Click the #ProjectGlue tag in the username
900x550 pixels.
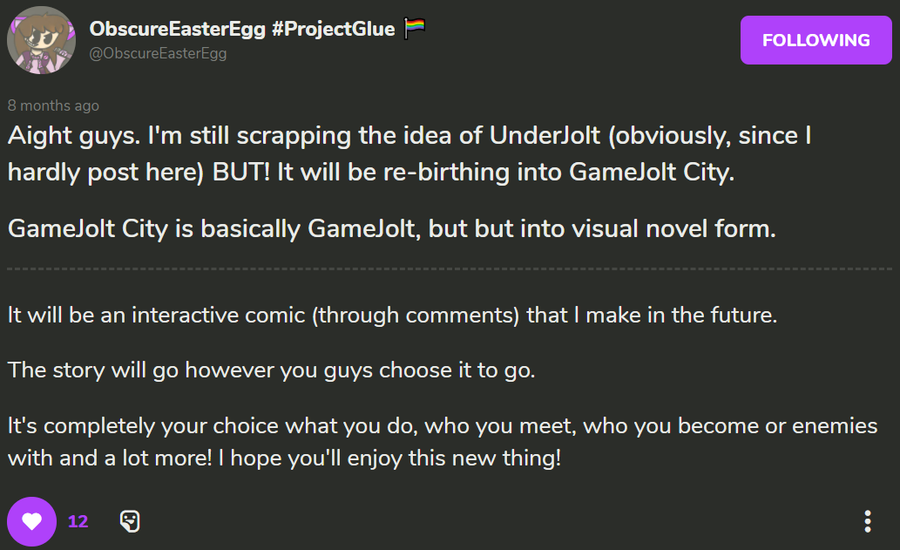pos(333,29)
